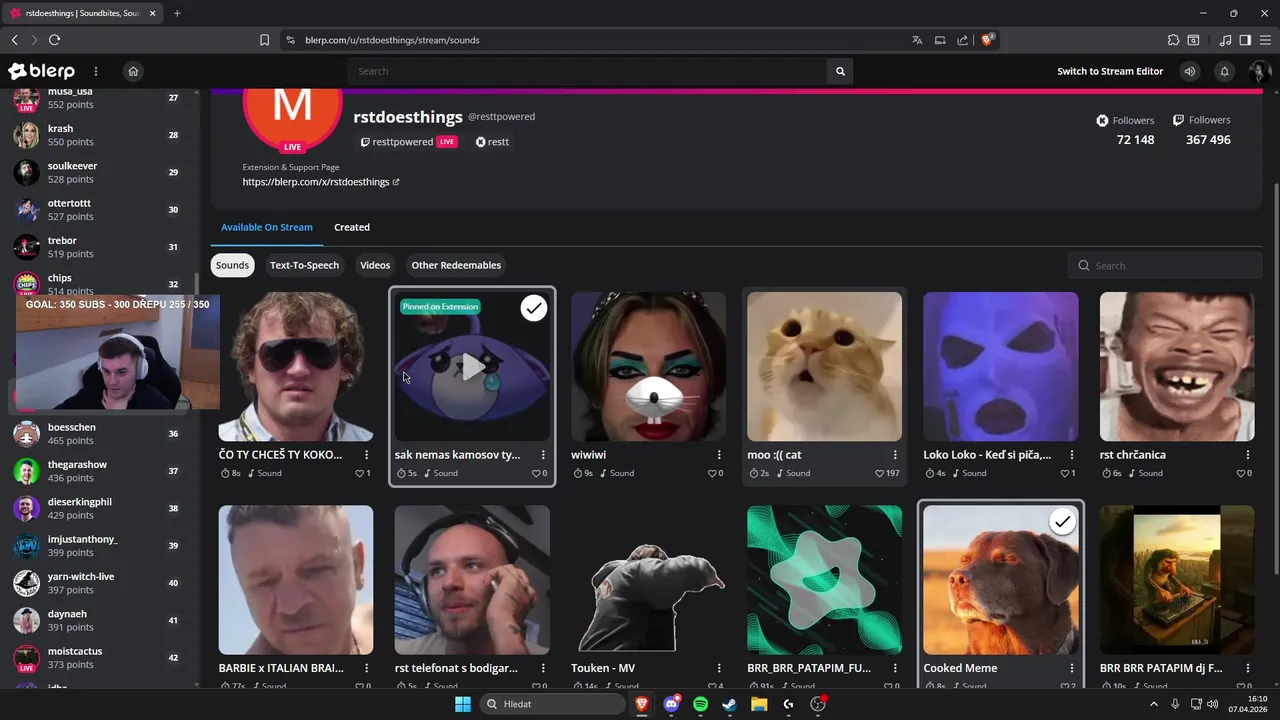Screen dimensions: 1280x720
Task: Select the Sounds filter chip
Action: (x=232, y=265)
